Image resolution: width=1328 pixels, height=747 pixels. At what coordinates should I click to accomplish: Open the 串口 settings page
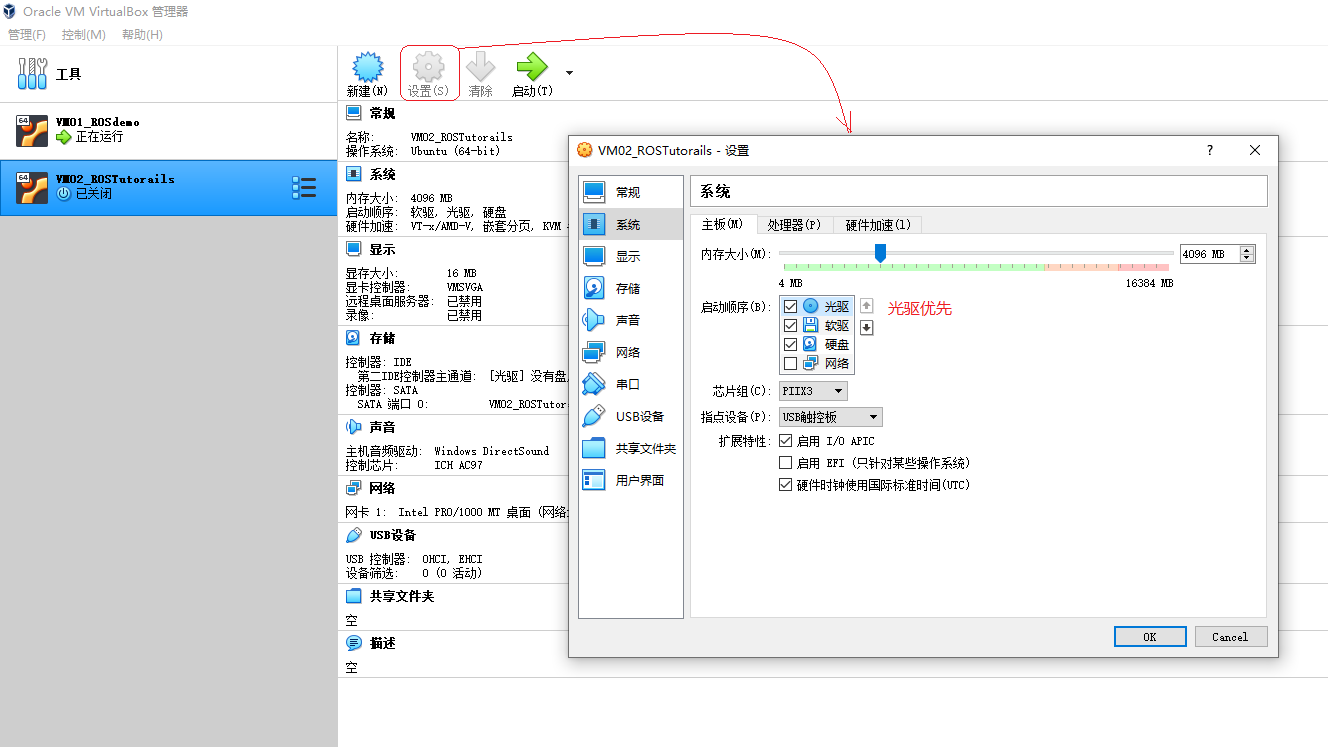pos(630,383)
